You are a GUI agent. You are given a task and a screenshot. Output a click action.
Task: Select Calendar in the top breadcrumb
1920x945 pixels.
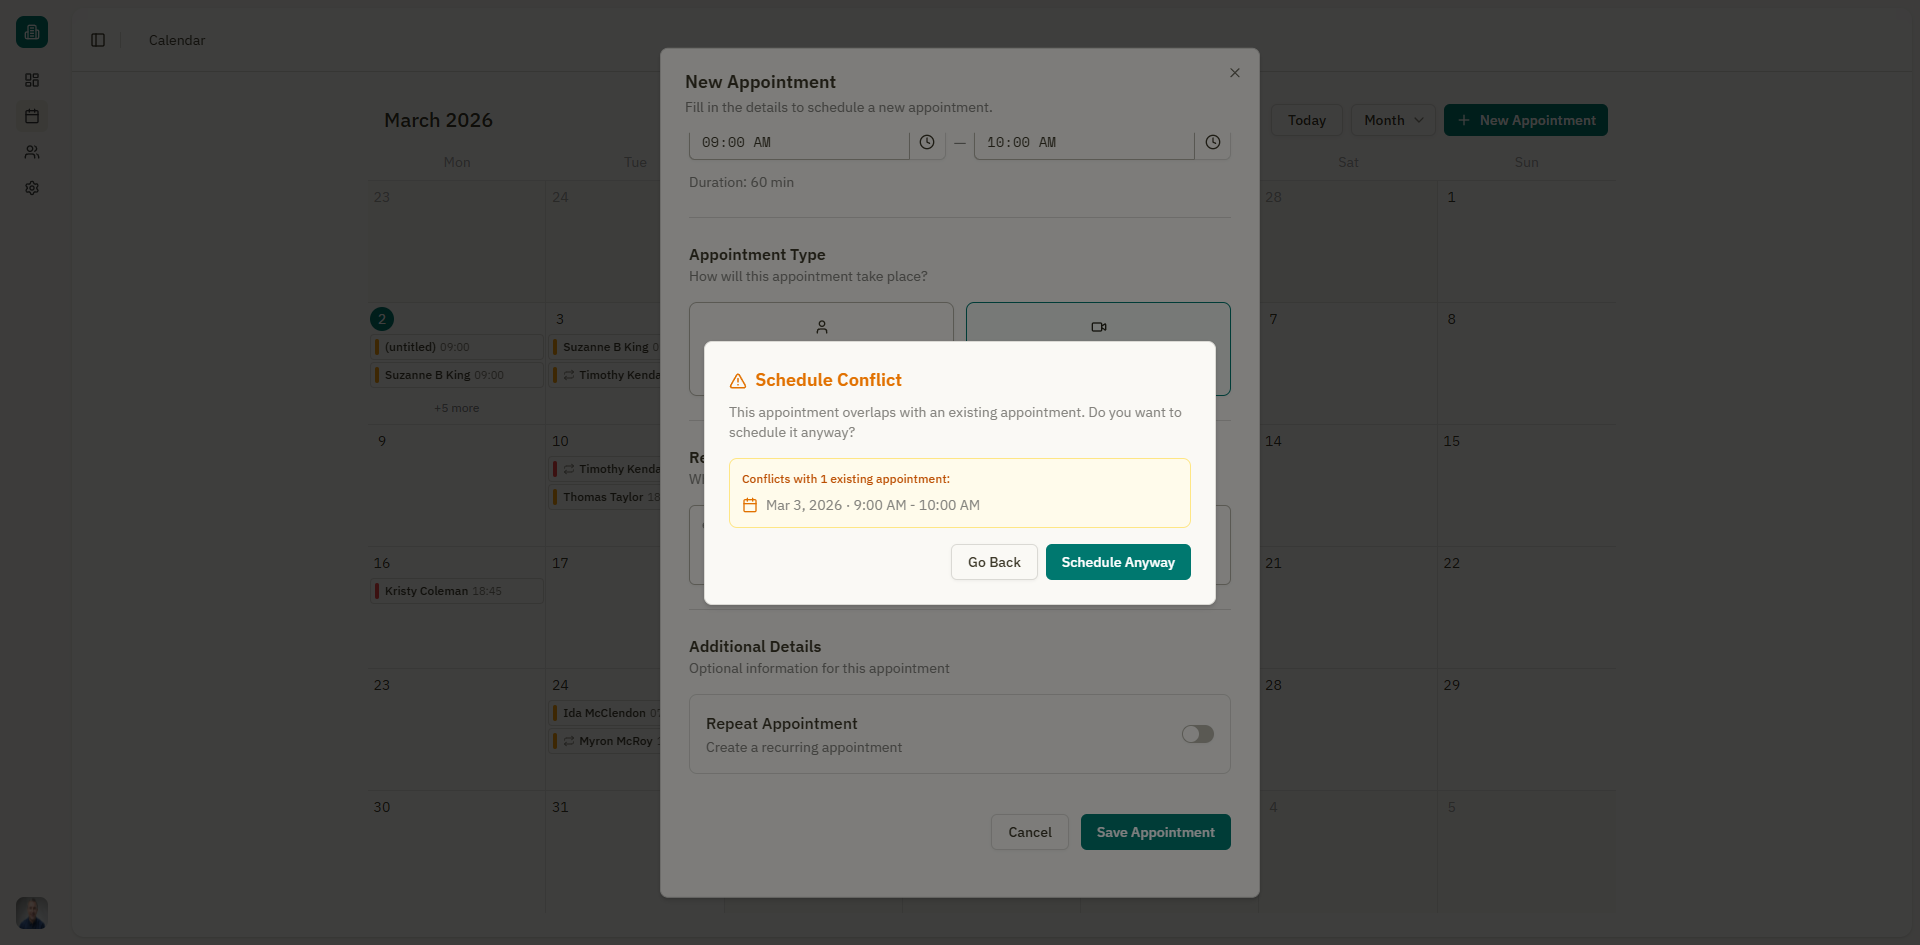pyautogui.click(x=176, y=40)
